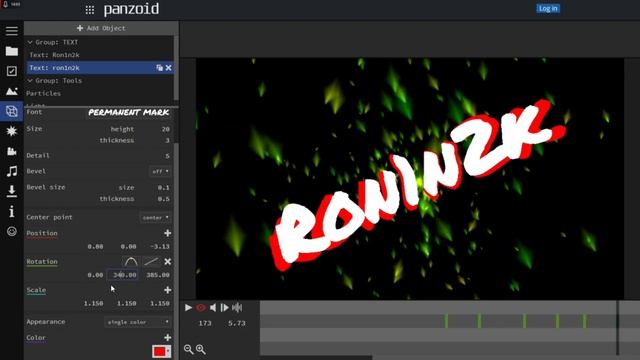Play the animation preview
This screenshot has width=640, height=360.
[188, 308]
